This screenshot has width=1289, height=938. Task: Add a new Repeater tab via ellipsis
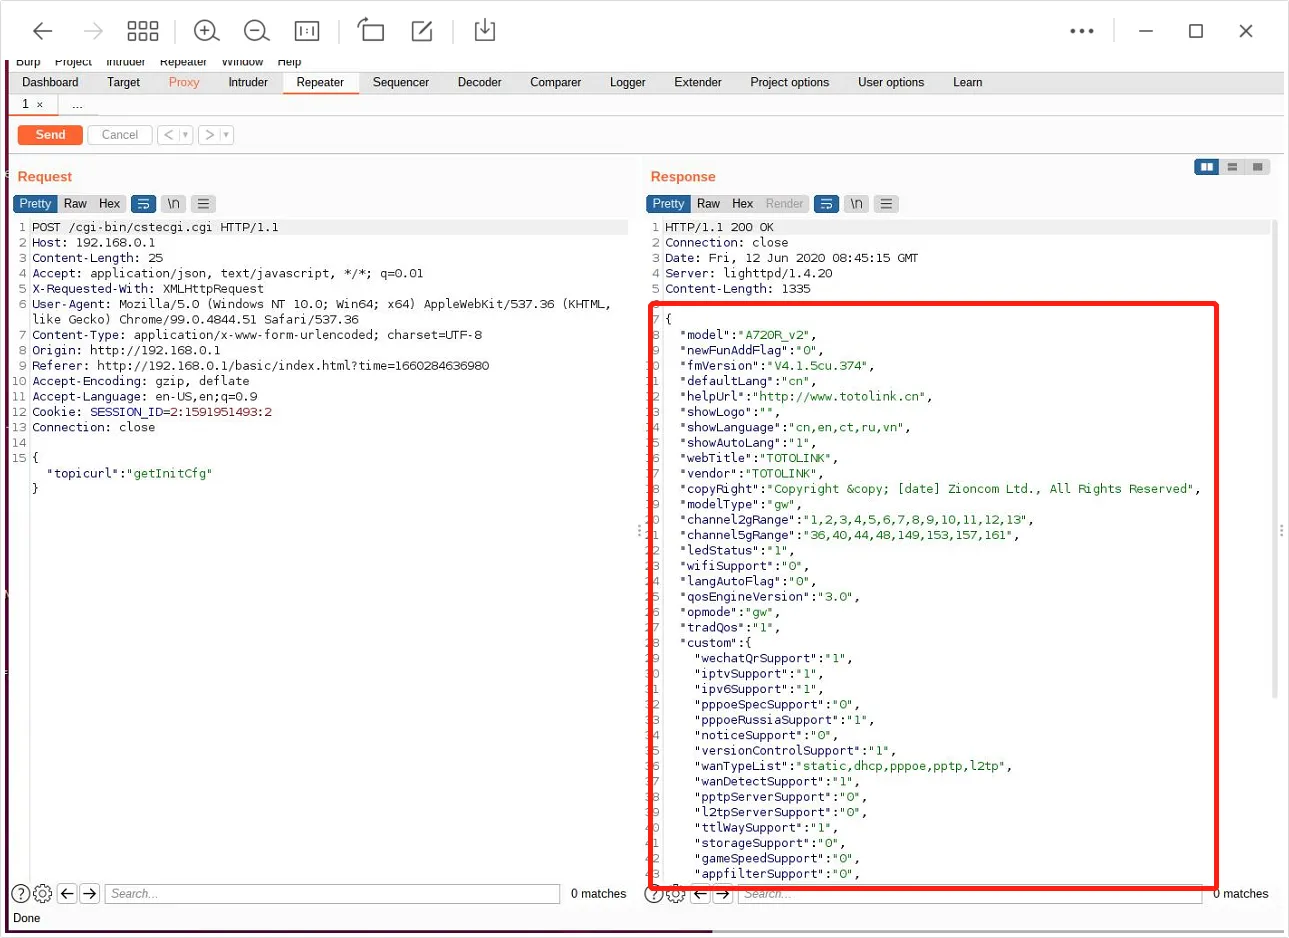(x=77, y=105)
